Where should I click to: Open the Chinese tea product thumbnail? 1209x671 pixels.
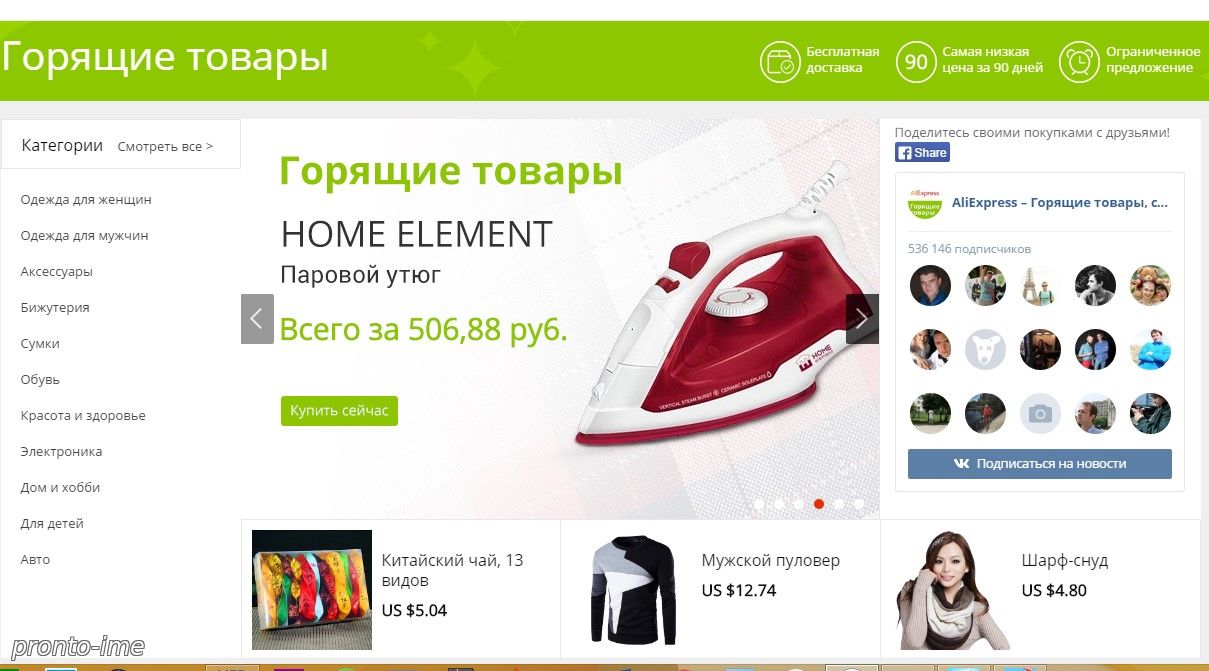point(312,590)
